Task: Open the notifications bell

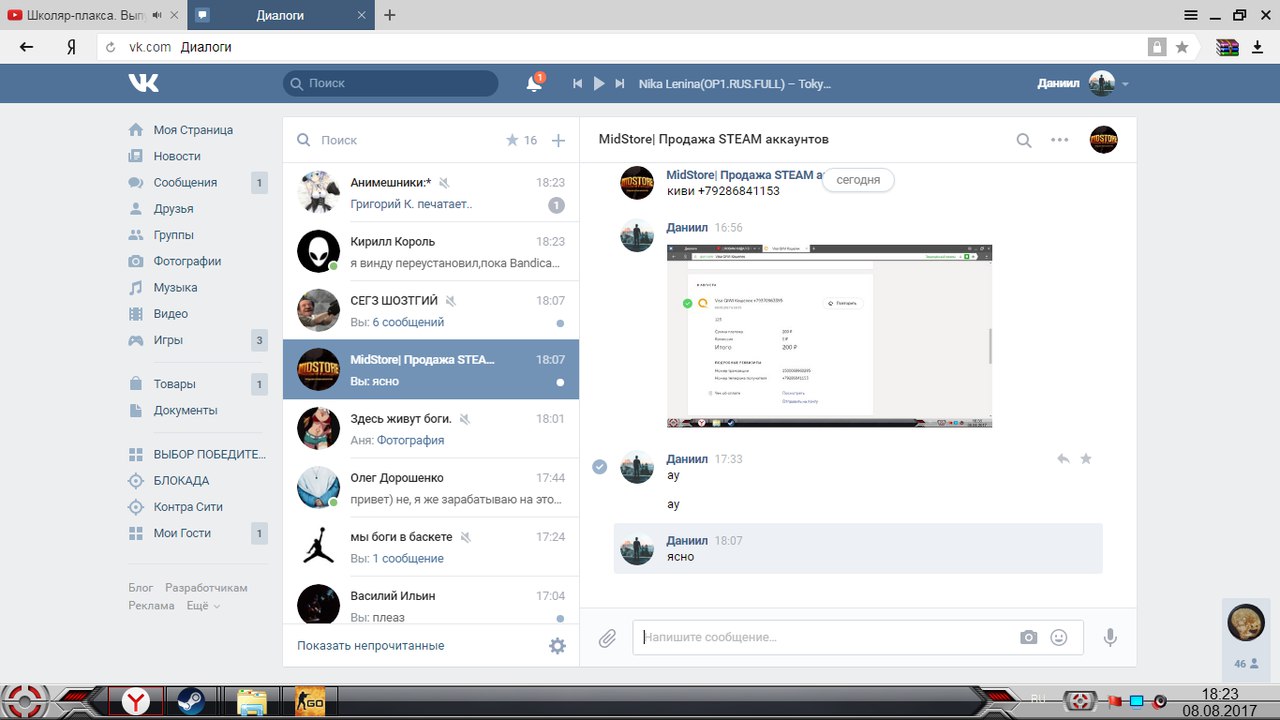Action: coord(534,84)
